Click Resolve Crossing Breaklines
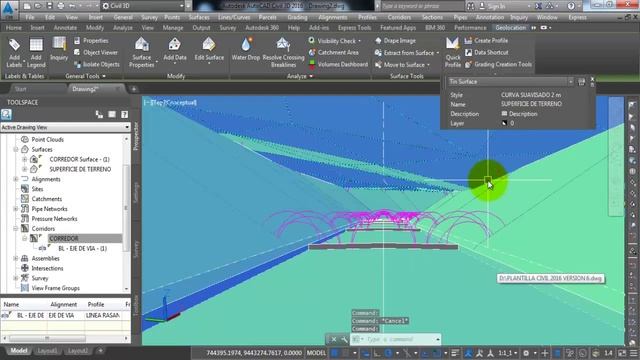 tap(283, 52)
